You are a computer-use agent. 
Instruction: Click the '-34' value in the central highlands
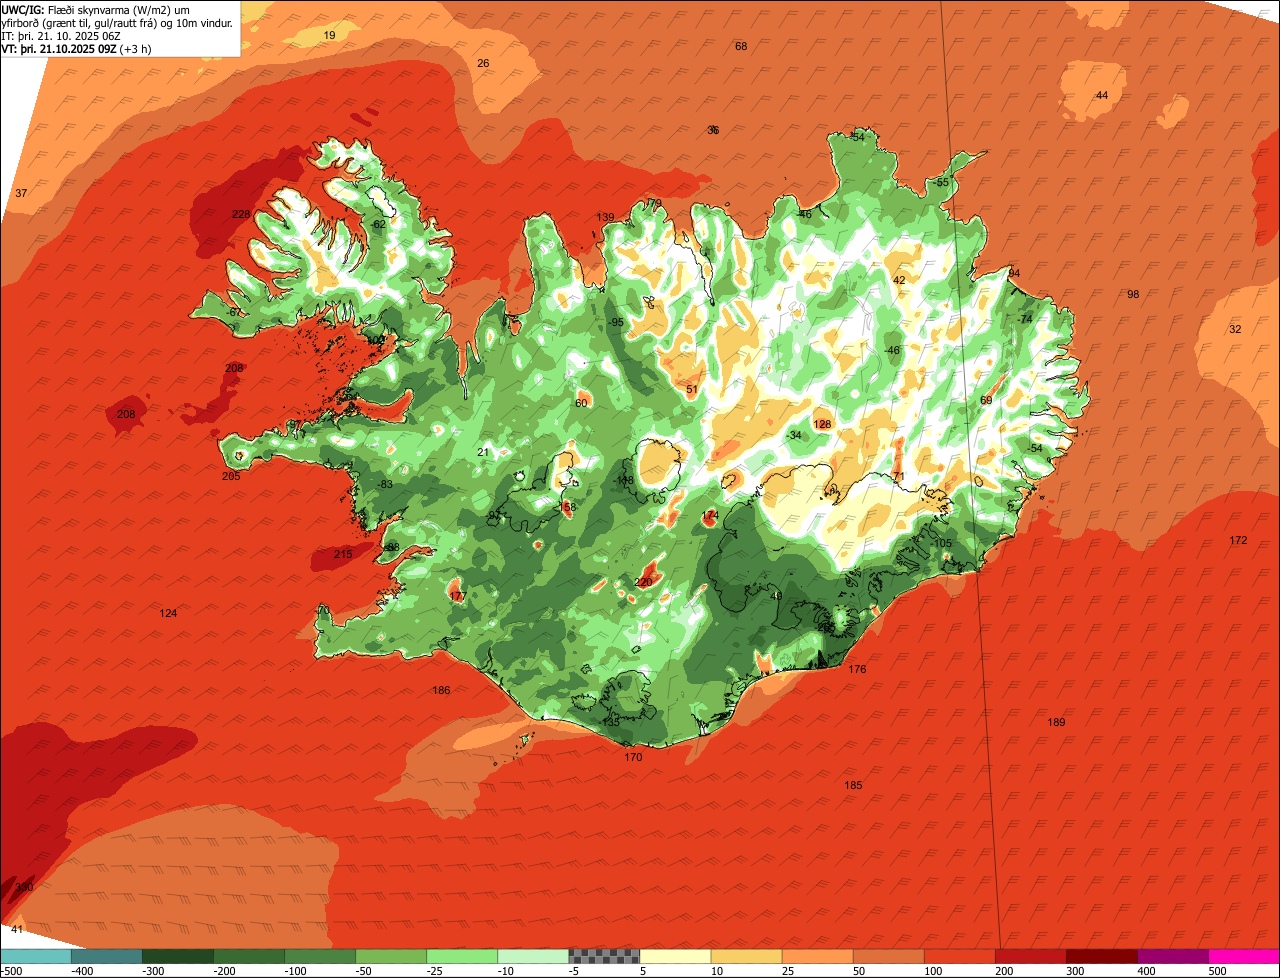[x=795, y=436]
